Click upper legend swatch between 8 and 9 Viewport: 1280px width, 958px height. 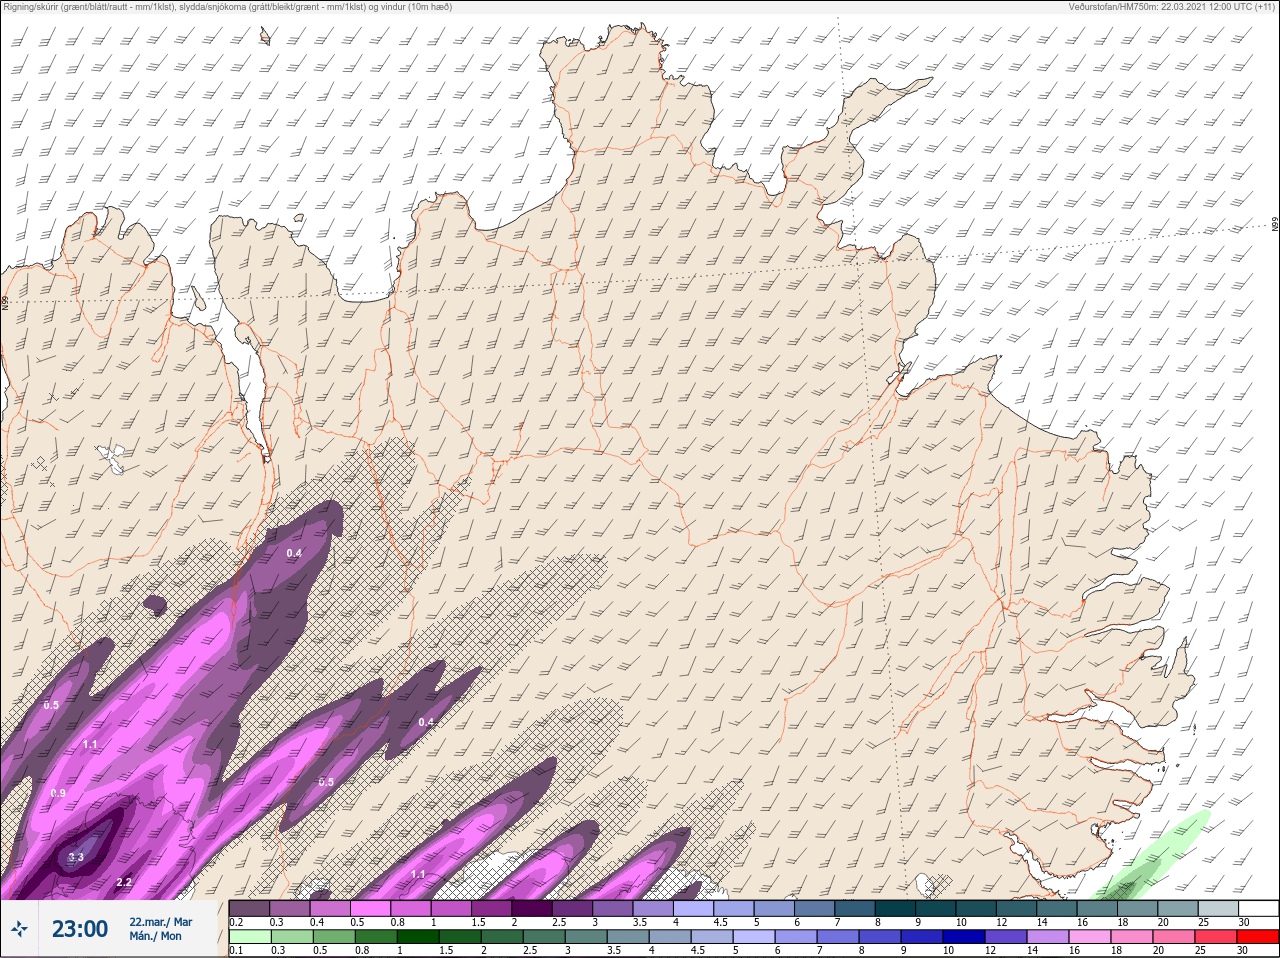[x=897, y=908]
